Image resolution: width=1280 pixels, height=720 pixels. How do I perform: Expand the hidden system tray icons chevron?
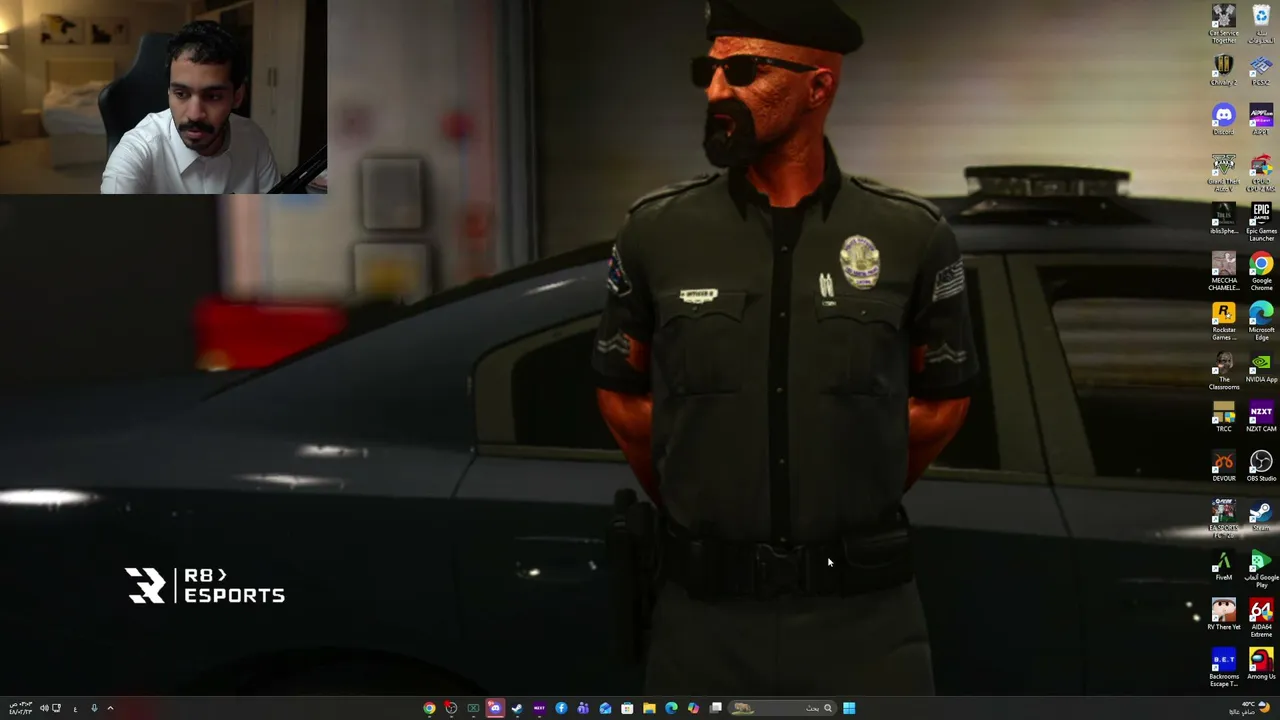click(x=110, y=708)
